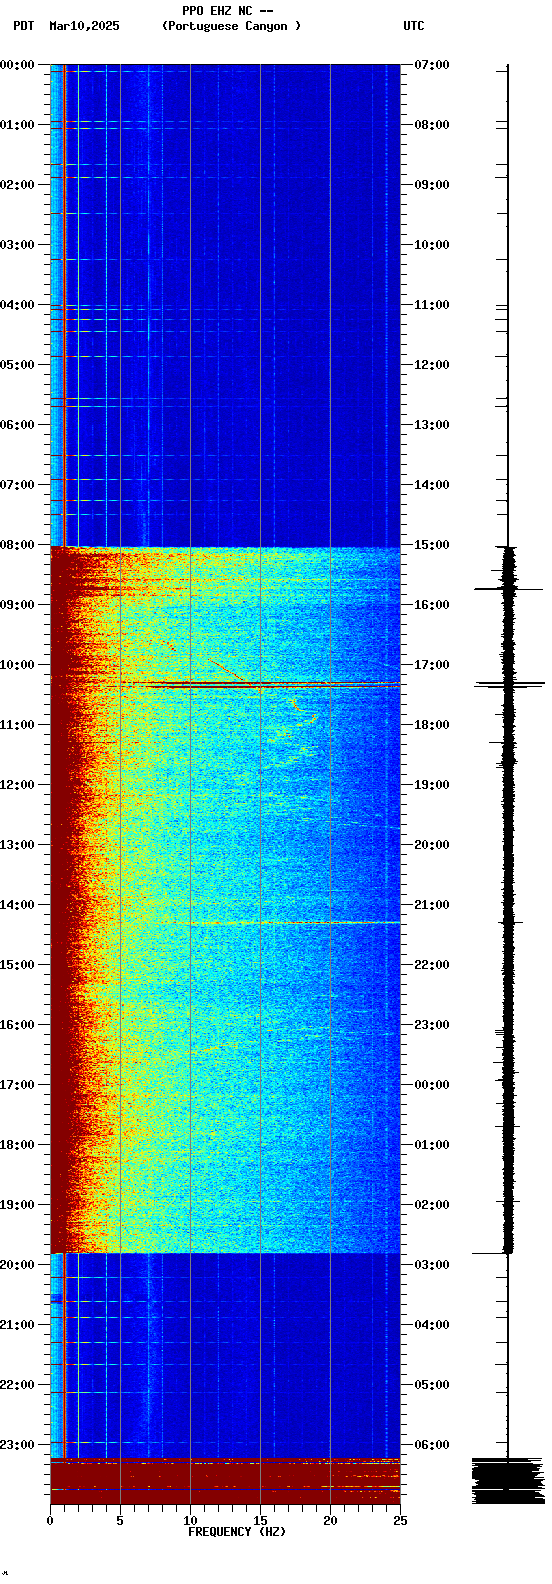Click the 20:00 PDT time label
The width and height of the screenshot is (552, 1584).
(x=18, y=1265)
